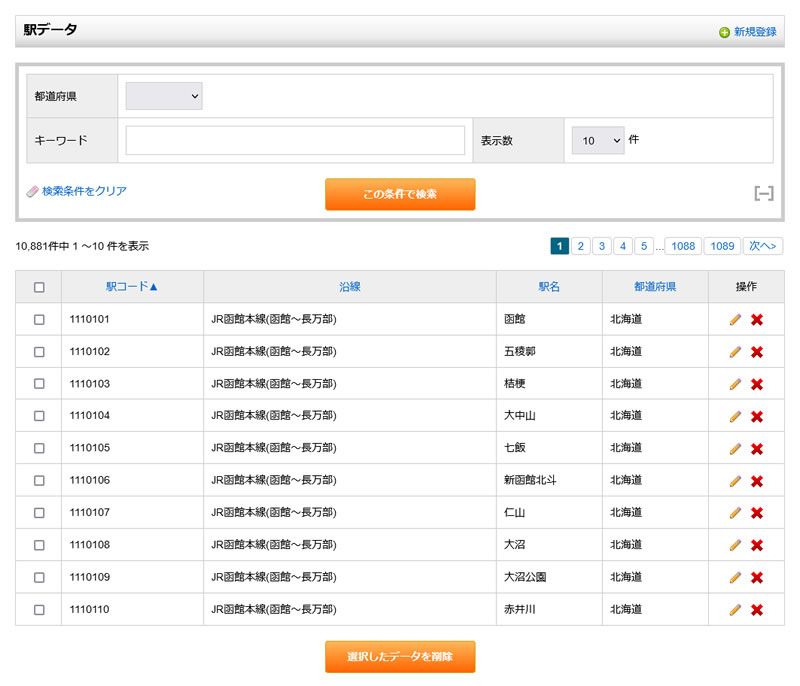Screen dimensions: 800x686
Task: Sort by 駅コード column header
Action: click(x=132, y=287)
